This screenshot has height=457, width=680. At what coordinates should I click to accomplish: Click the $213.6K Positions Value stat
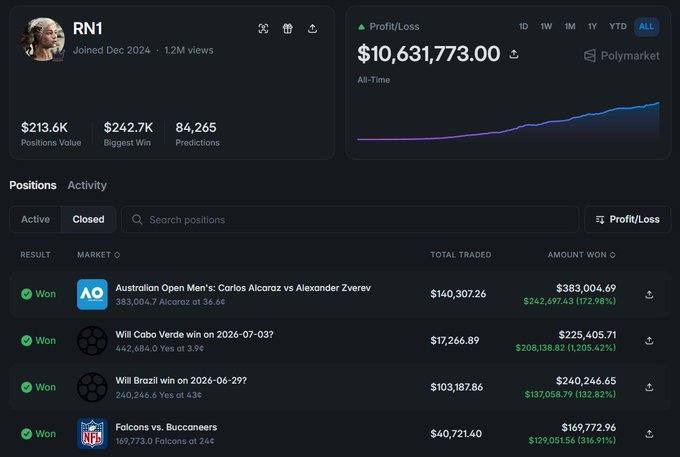pos(51,134)
